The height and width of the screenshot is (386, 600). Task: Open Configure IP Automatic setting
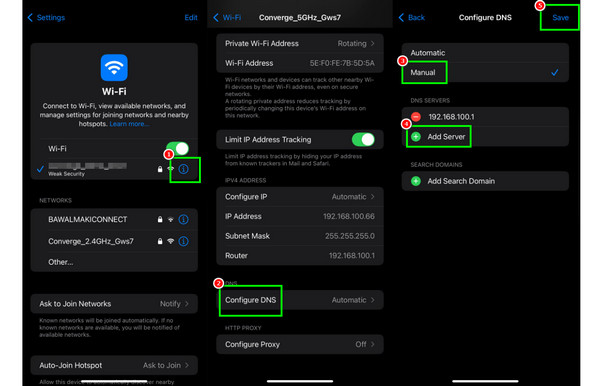[x=300, y=197]
